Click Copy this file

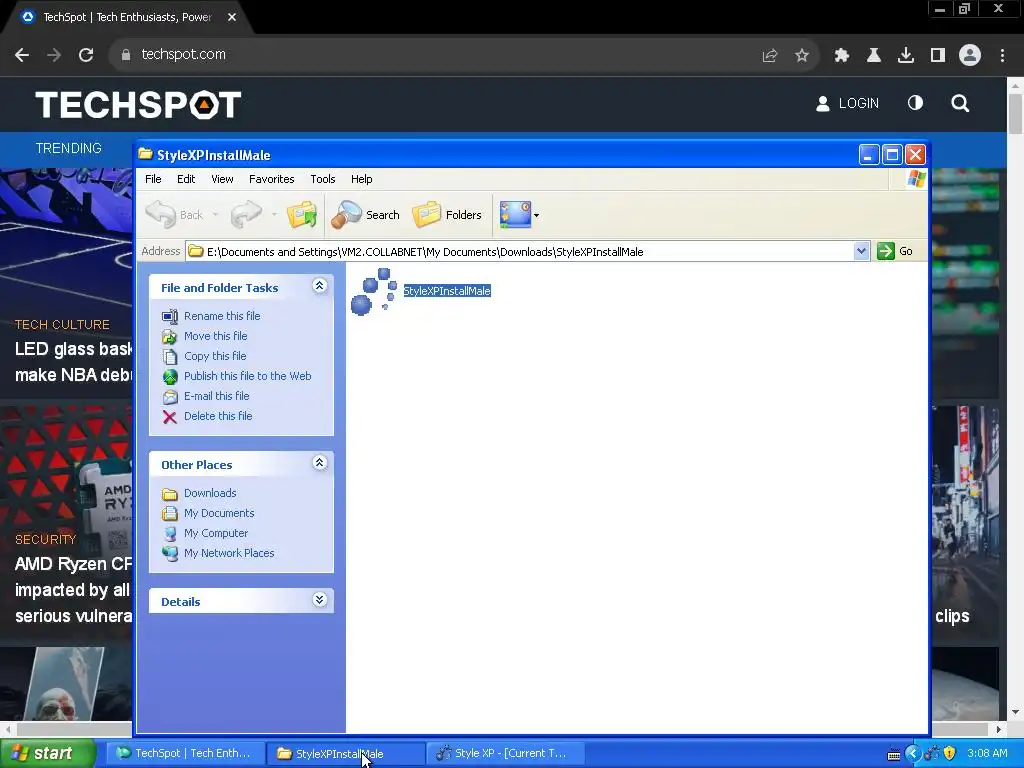[215, 356]
